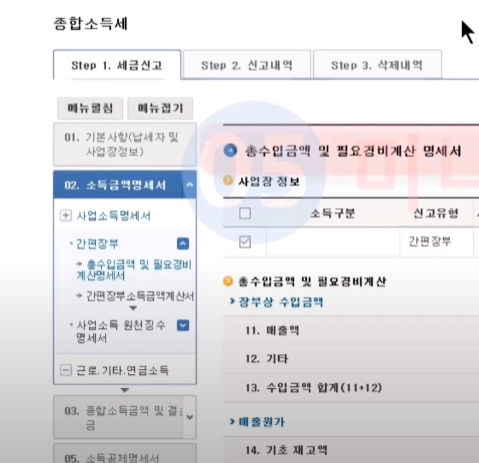
Task: Expand the 03. 종합소득금액 menu chevron
Action: [190, 417]
